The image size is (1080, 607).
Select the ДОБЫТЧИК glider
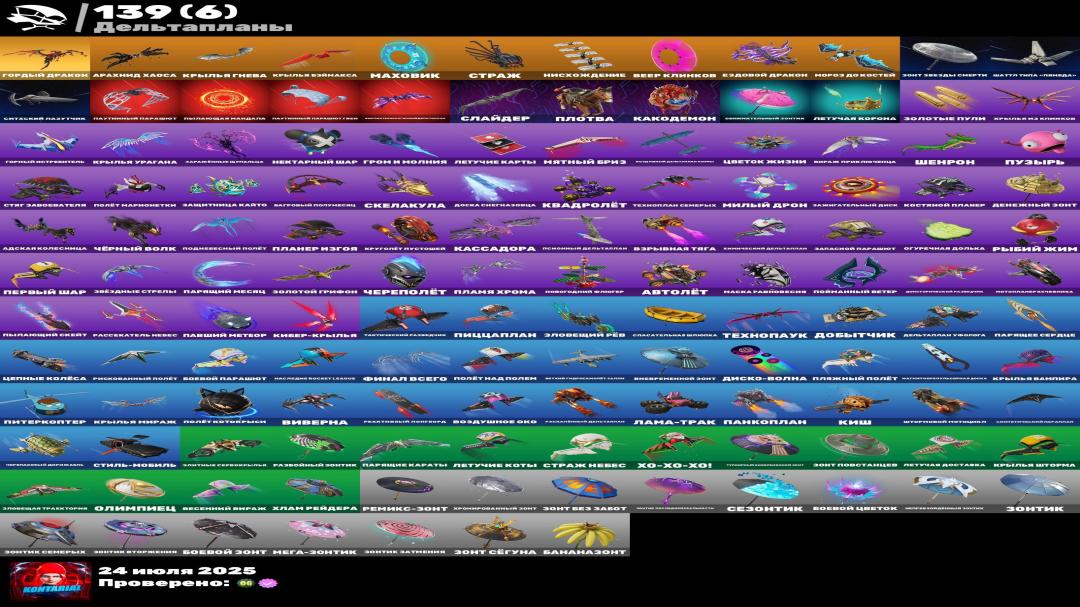(x=855, y=318)
